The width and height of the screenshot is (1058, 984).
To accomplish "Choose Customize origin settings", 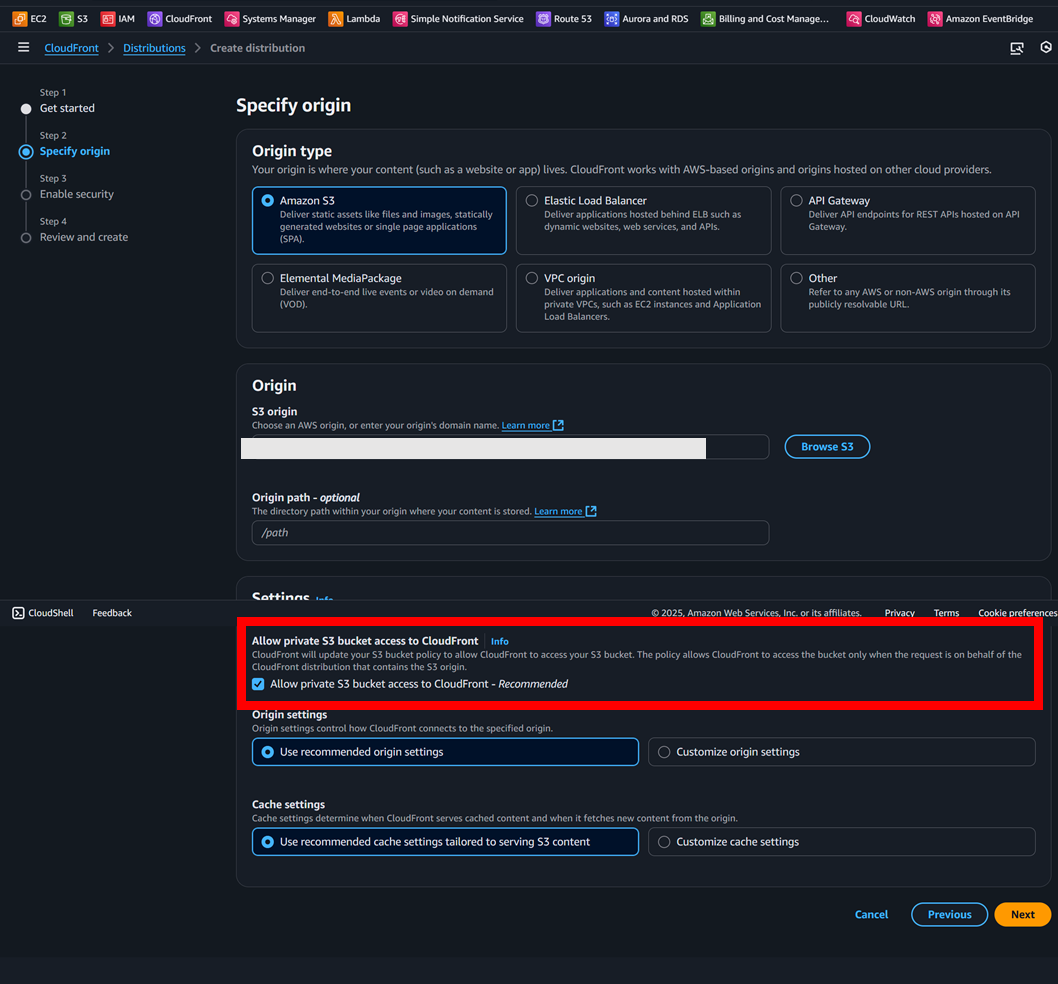I will pyautogui.click(x=841, y=752).
